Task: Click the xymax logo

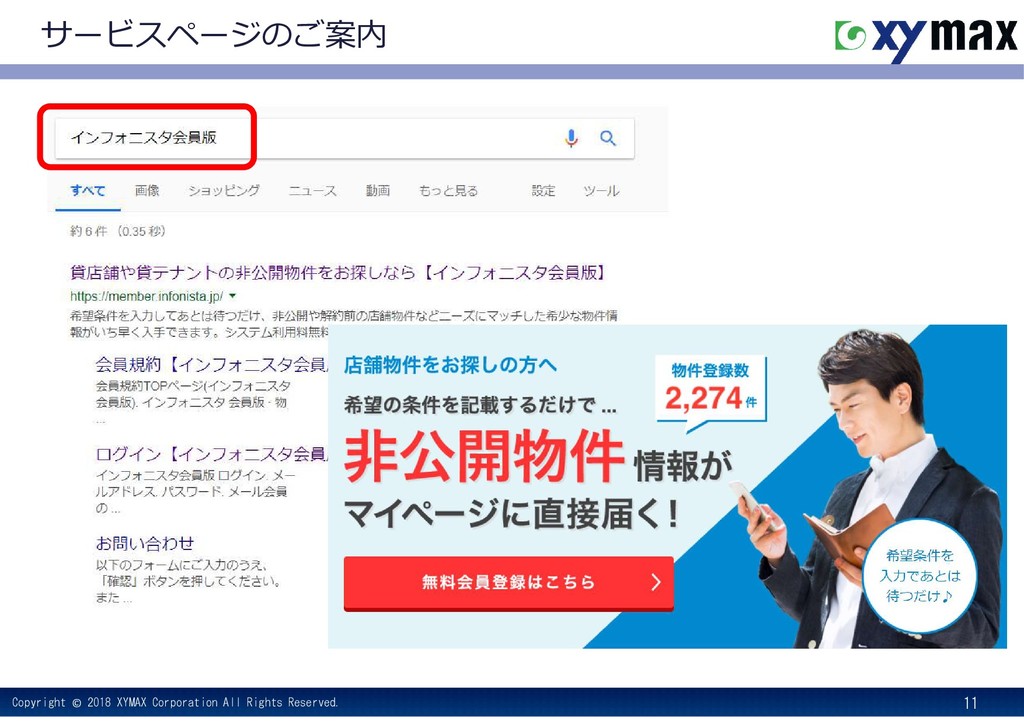Action: (925, 39)
